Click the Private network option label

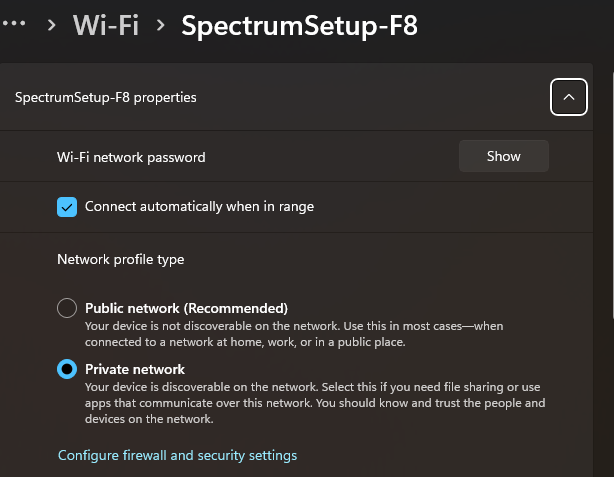point(135,369)
